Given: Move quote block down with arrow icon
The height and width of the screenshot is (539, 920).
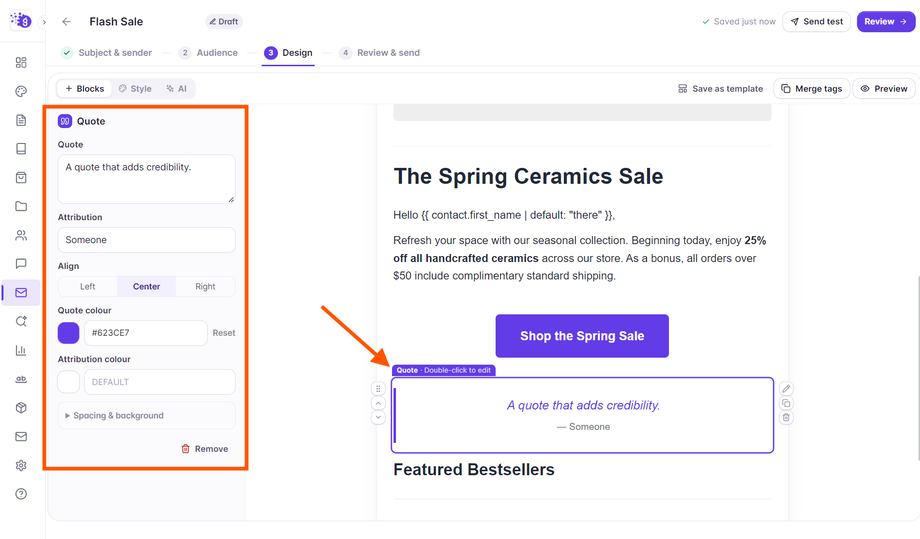Looking at the screenshot, I should tap(378, 418).
